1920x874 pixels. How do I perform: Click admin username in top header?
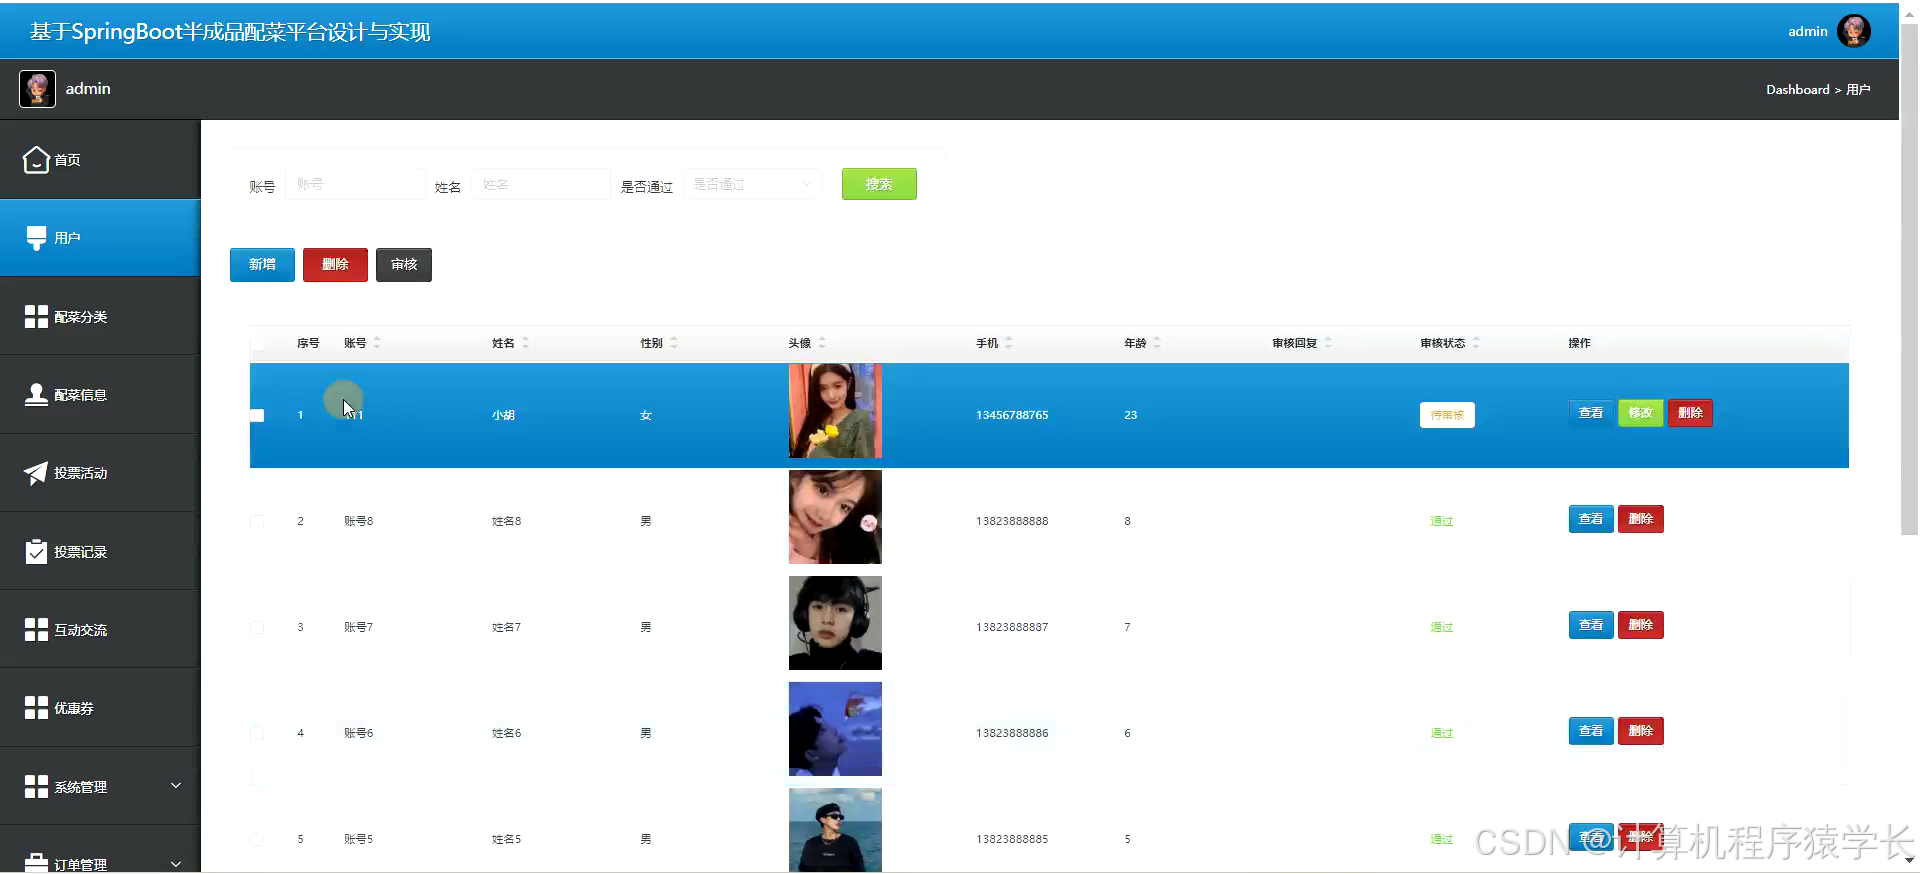1807,32
